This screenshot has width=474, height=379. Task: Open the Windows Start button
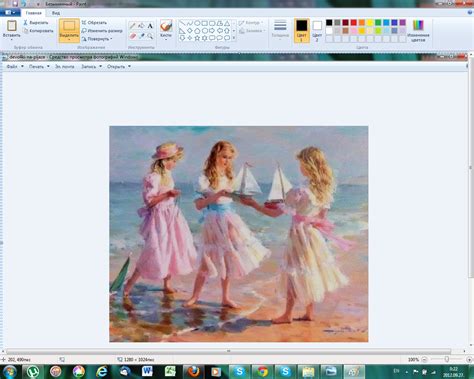(x=10, y=372)
